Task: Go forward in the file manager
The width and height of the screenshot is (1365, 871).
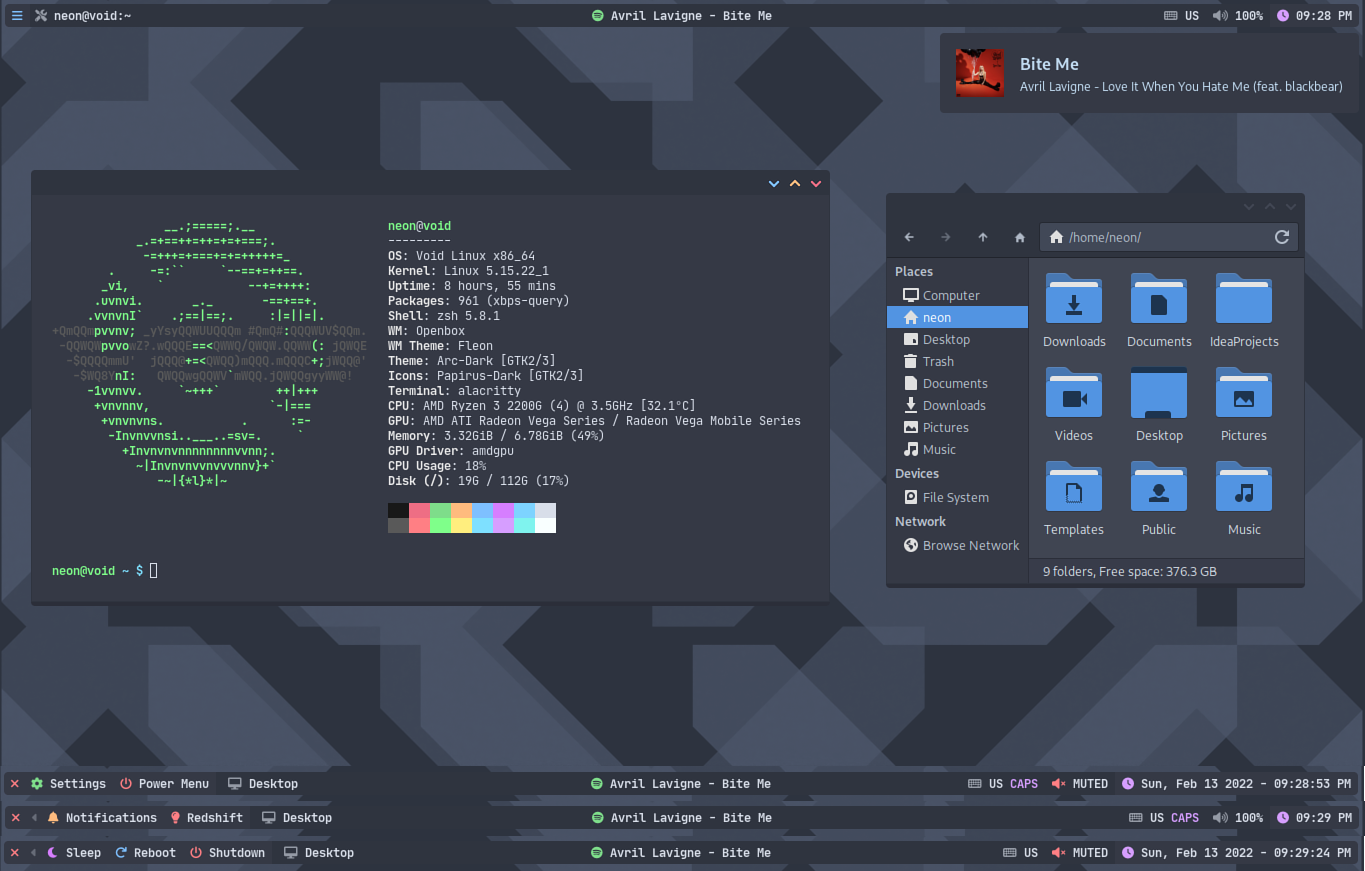Action: point(946,237)
